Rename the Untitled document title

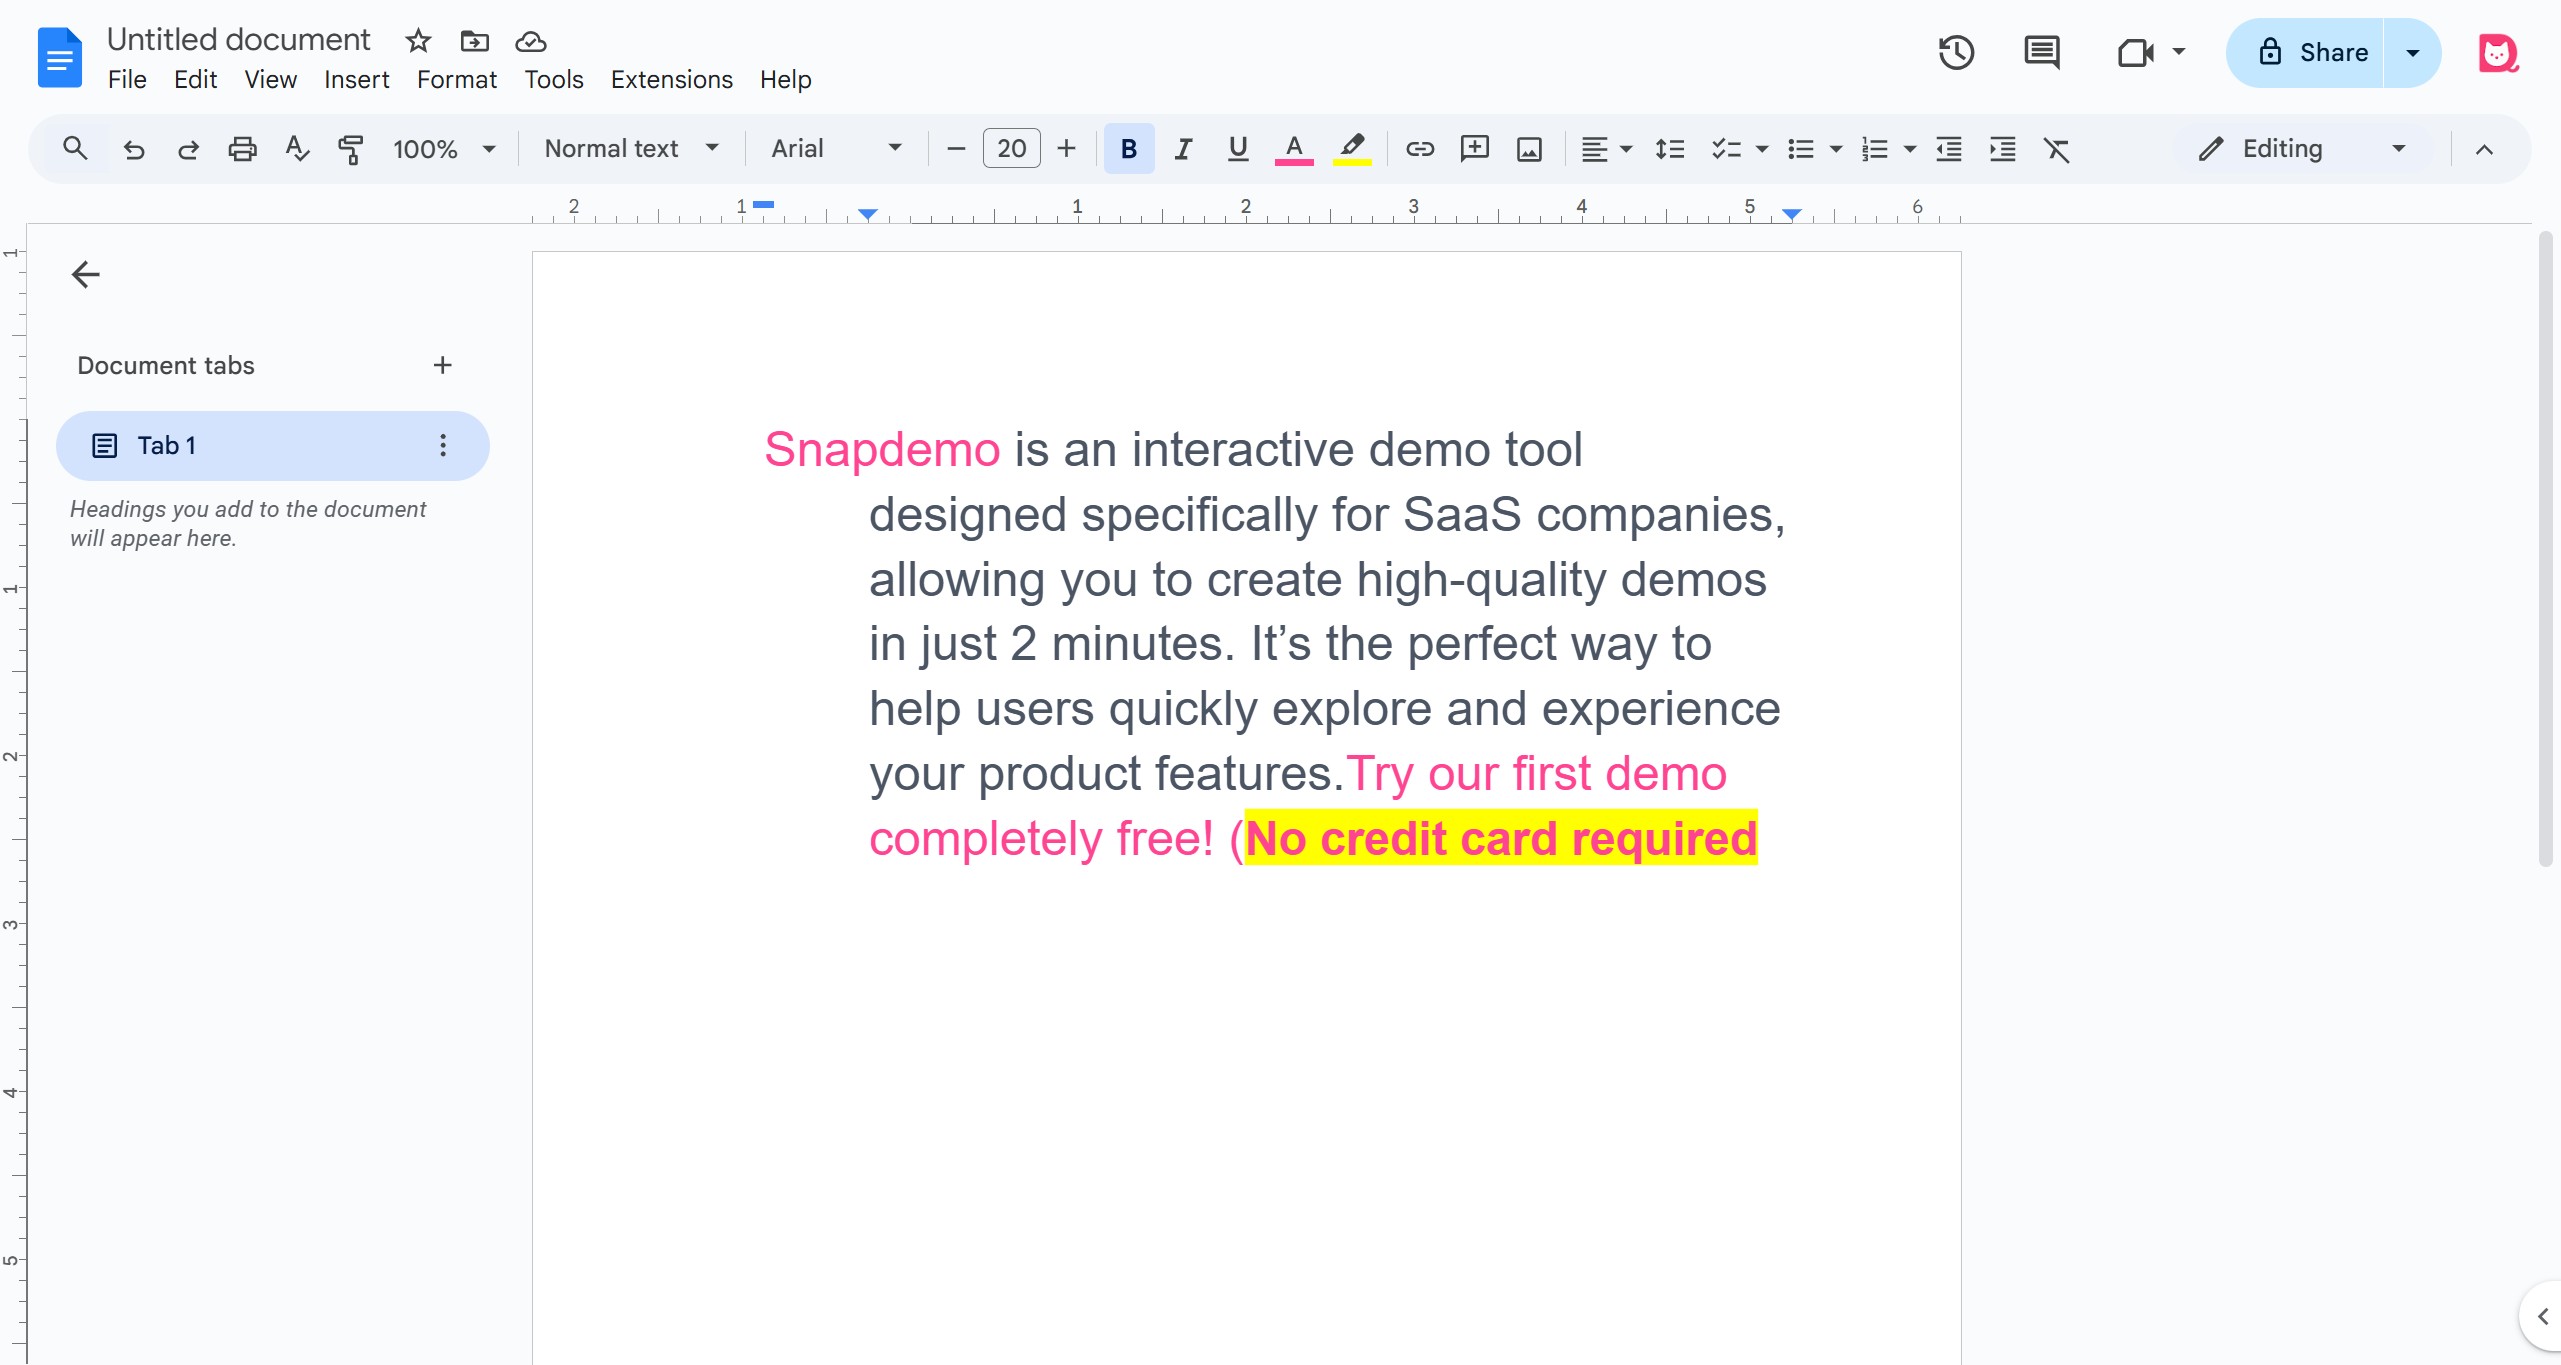click(x=238, y=40)
